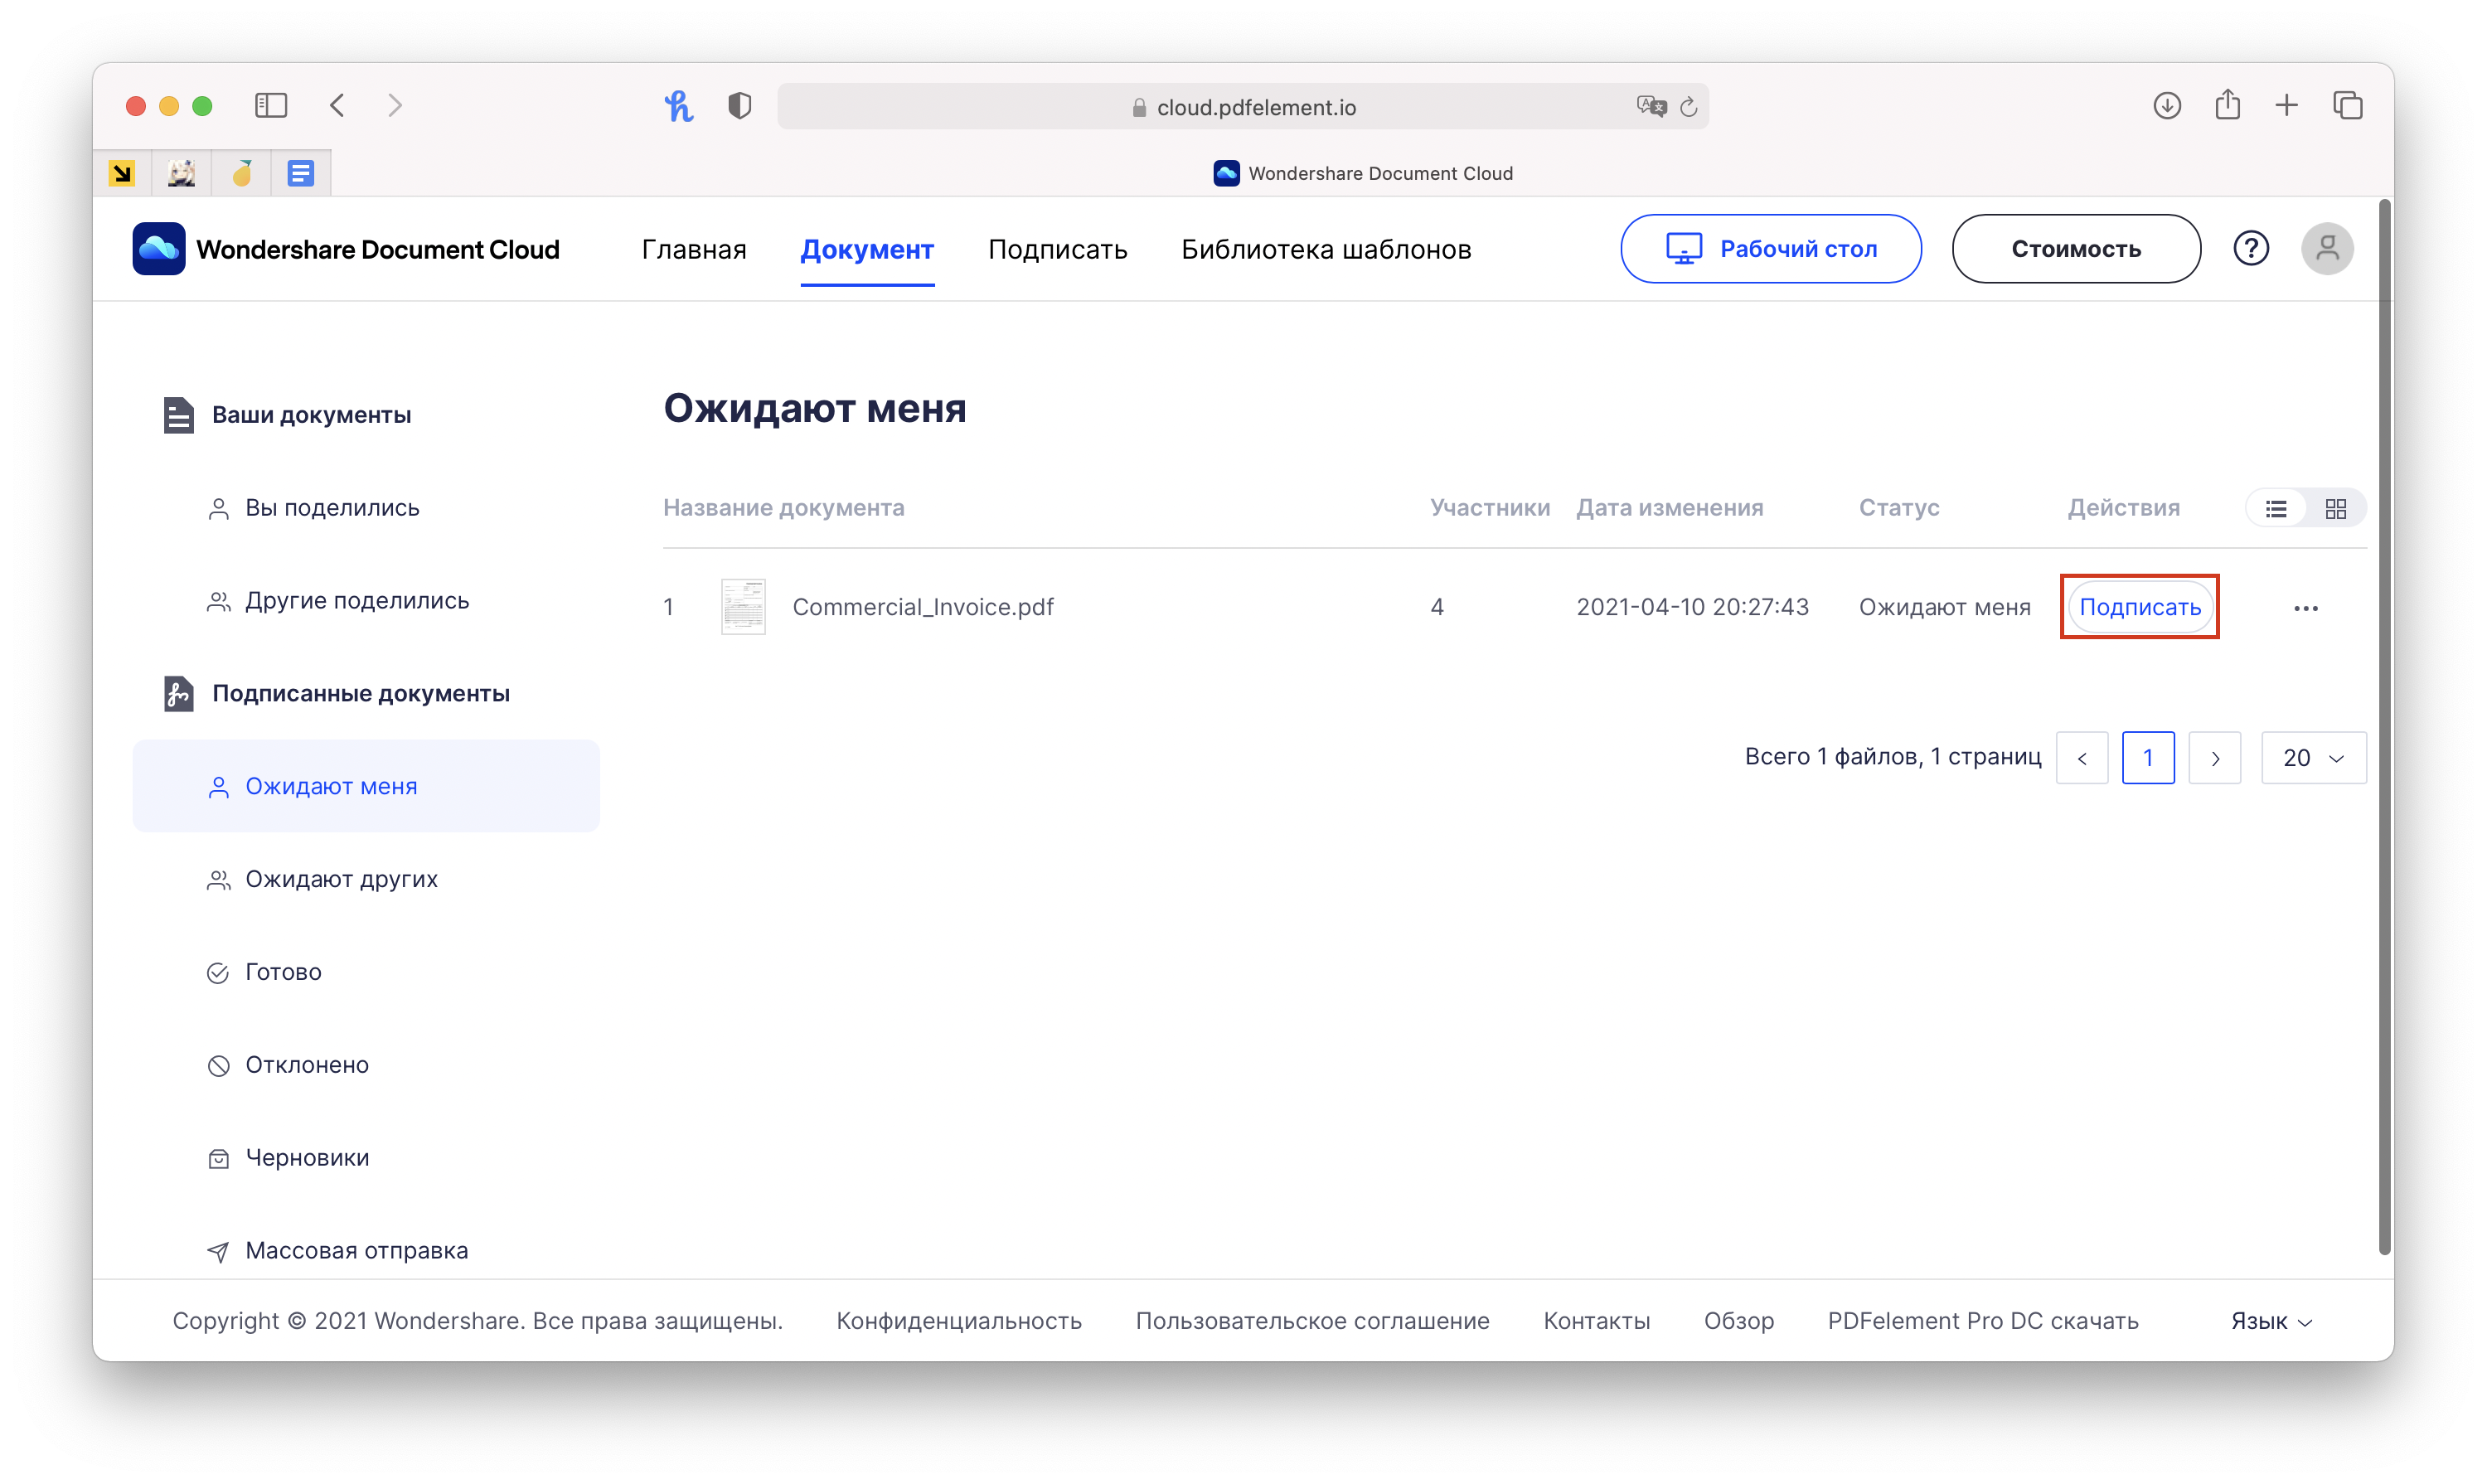
Task: Click the translate icon in address bar
Action: coord(1651,106)
